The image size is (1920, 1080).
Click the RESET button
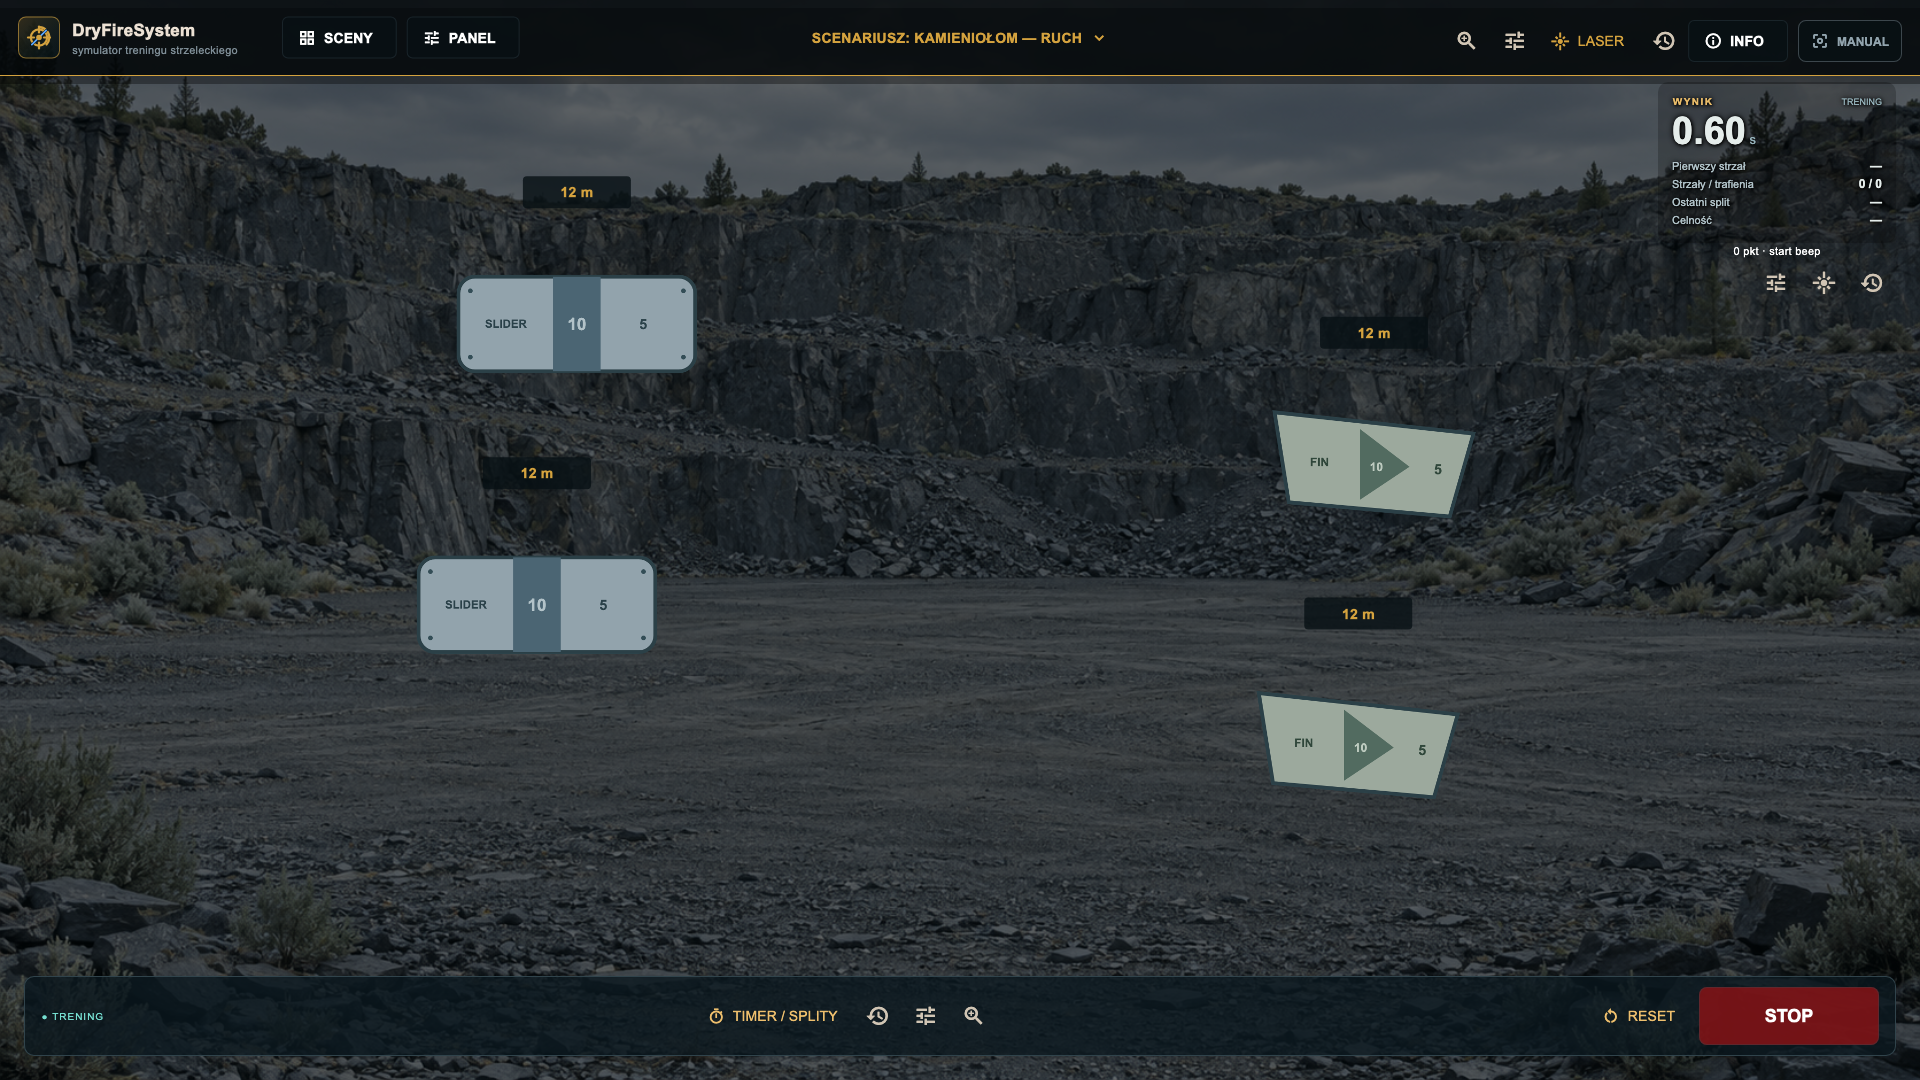pos(1639,1016)
